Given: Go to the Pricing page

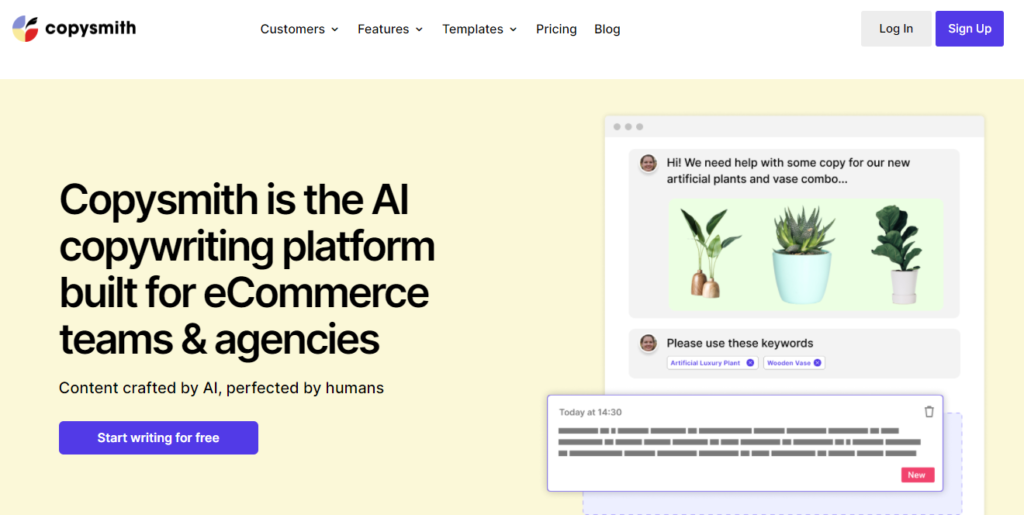Looking at the screenshot, I should (556, 29).
